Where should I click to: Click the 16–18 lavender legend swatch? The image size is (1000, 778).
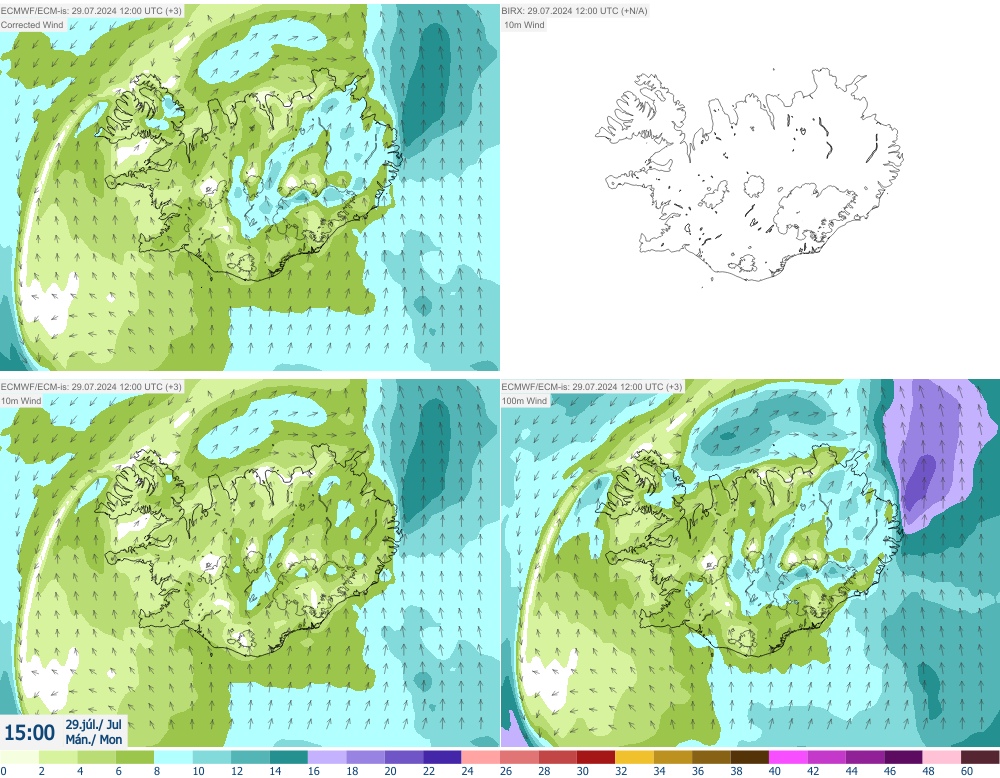pos(327,757)
